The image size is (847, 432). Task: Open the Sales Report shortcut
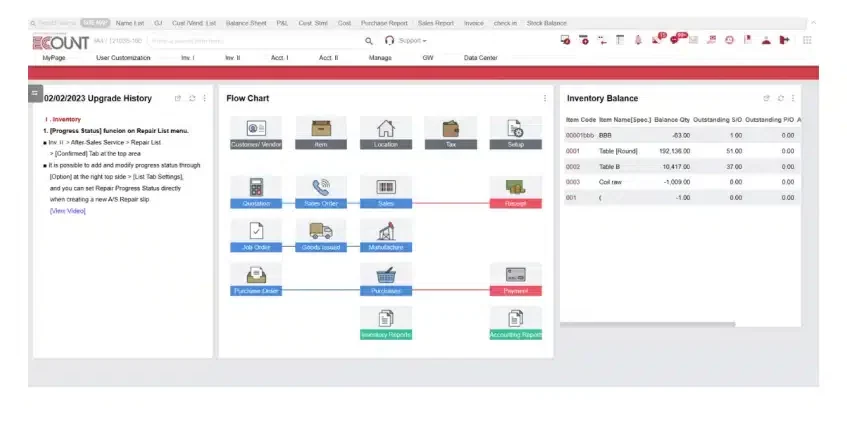point(436,23)
